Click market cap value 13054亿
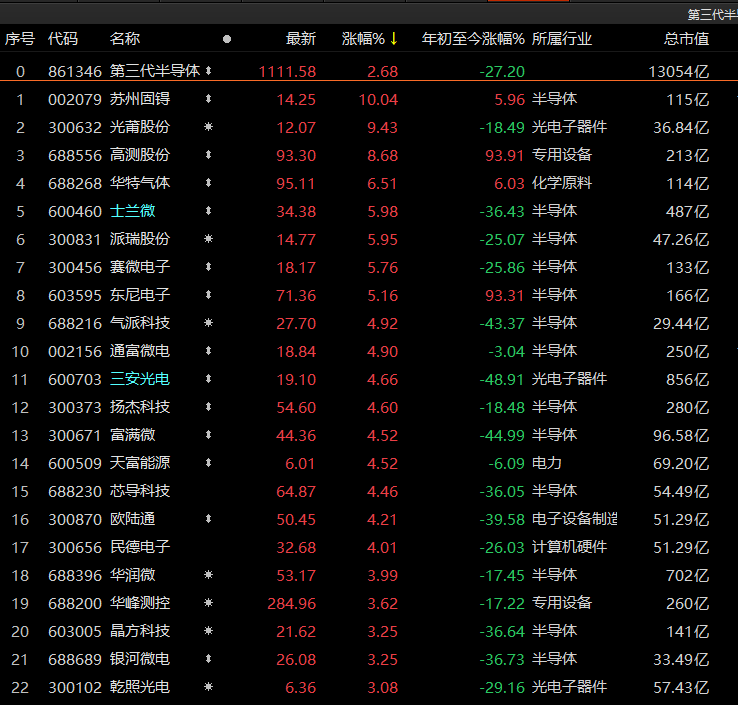The height and width of the screenshot is (705, 738). pyautogui.click(x=679, y=72)
